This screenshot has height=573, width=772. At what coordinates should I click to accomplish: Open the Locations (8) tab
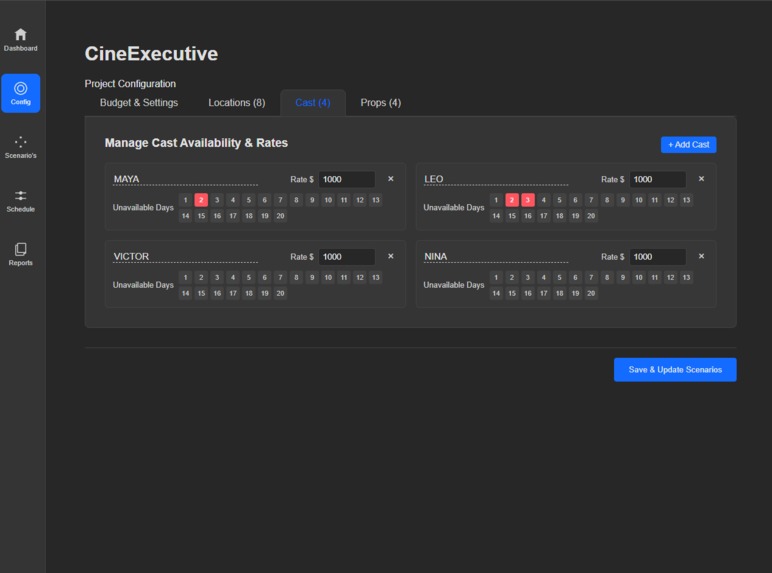236,103
